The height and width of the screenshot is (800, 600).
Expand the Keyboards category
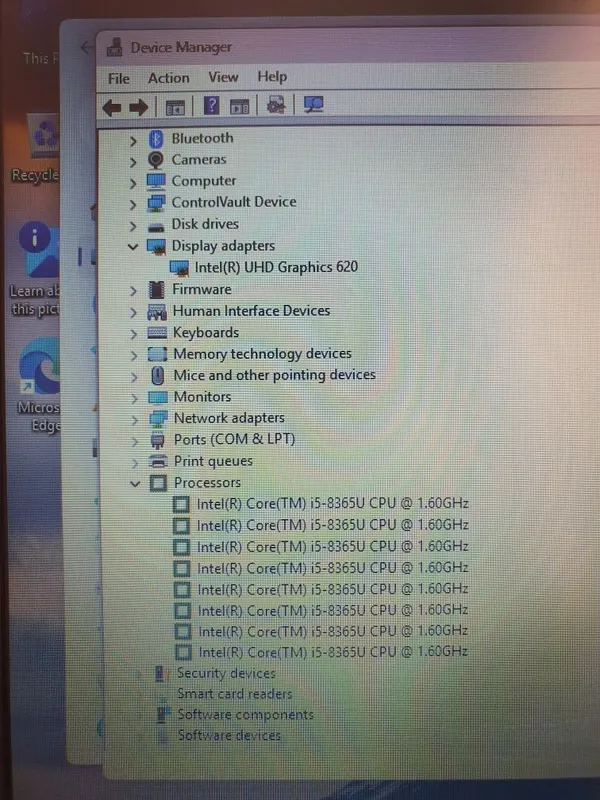134,334
